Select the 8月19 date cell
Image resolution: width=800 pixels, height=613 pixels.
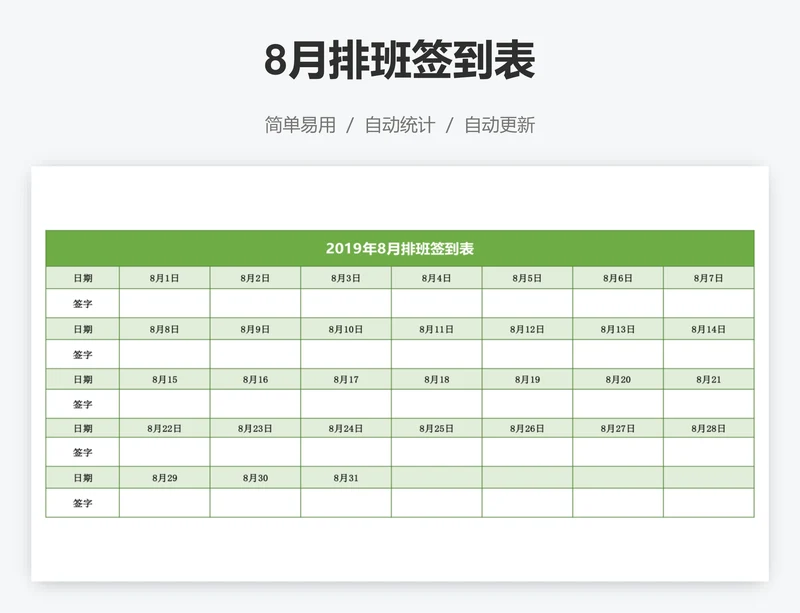[x=527, y=379]
